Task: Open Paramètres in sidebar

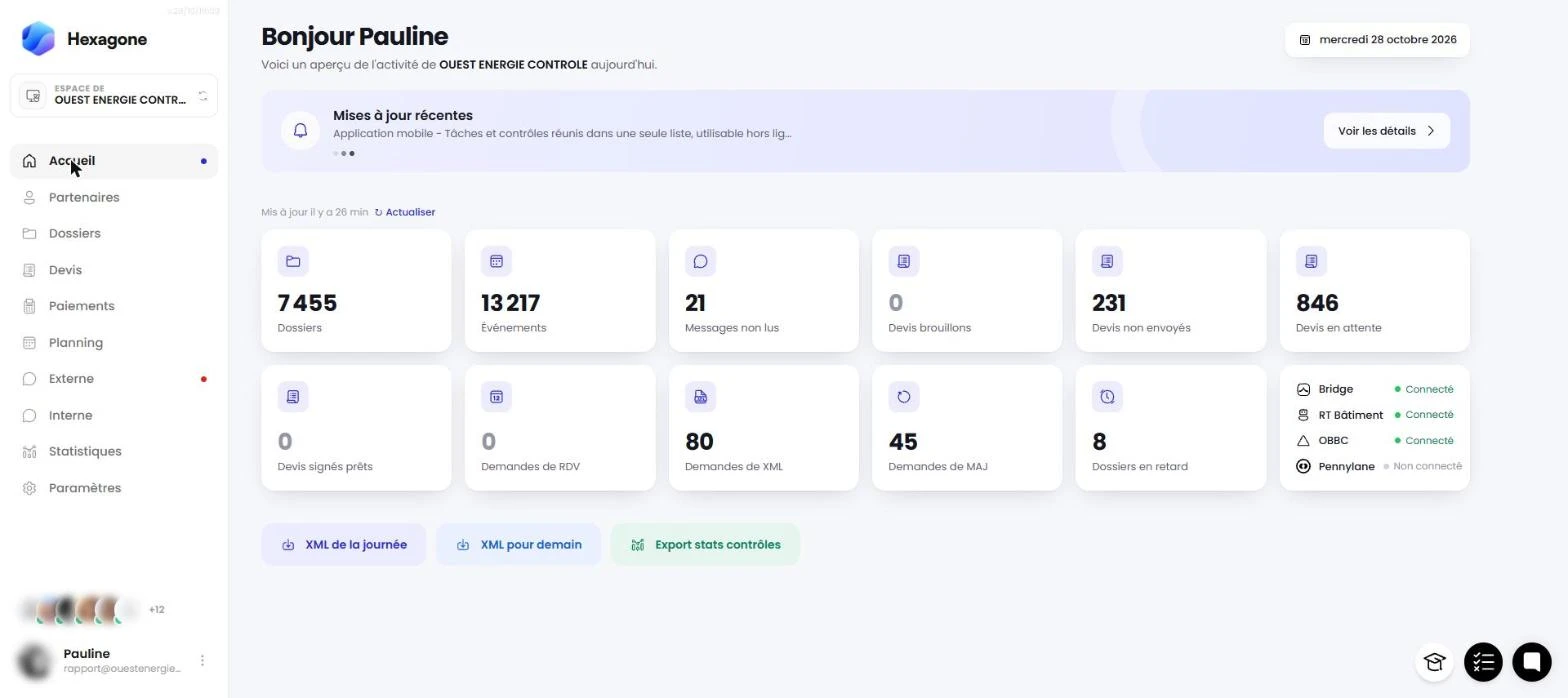Action: pos(114,488)
